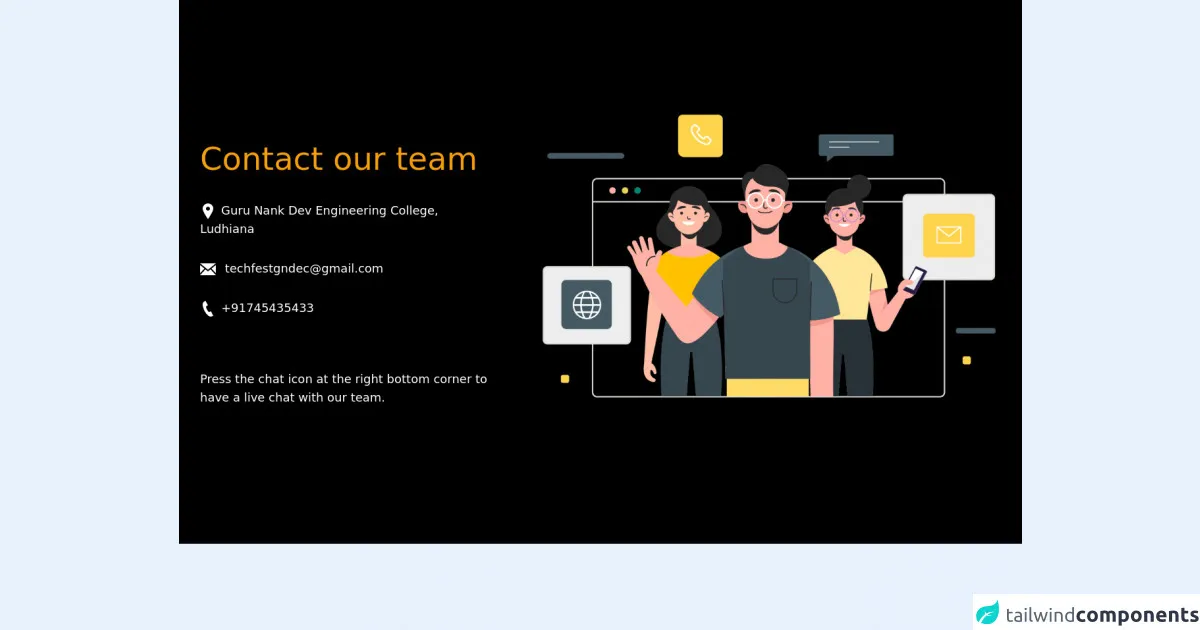Click the small envelope icon beside the email
Screen dimensions: 1200x630
click(208, 269)
